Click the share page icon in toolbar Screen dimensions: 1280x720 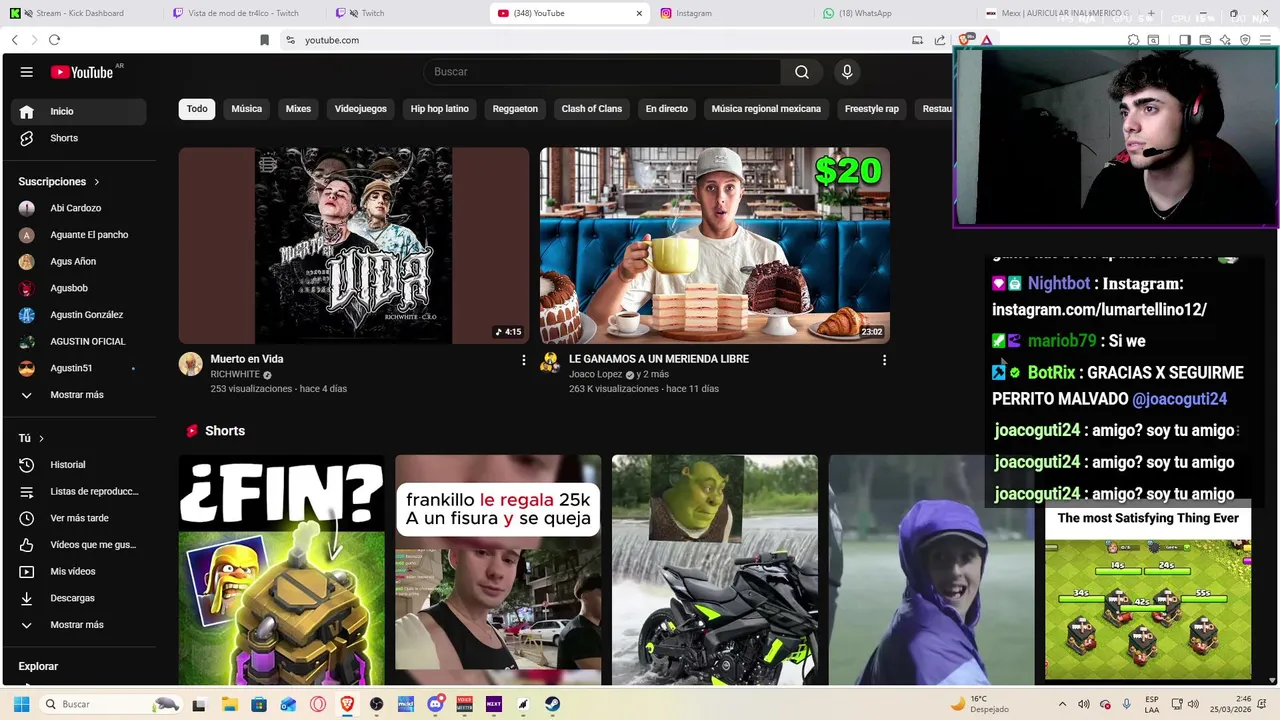tap(940, 40)
